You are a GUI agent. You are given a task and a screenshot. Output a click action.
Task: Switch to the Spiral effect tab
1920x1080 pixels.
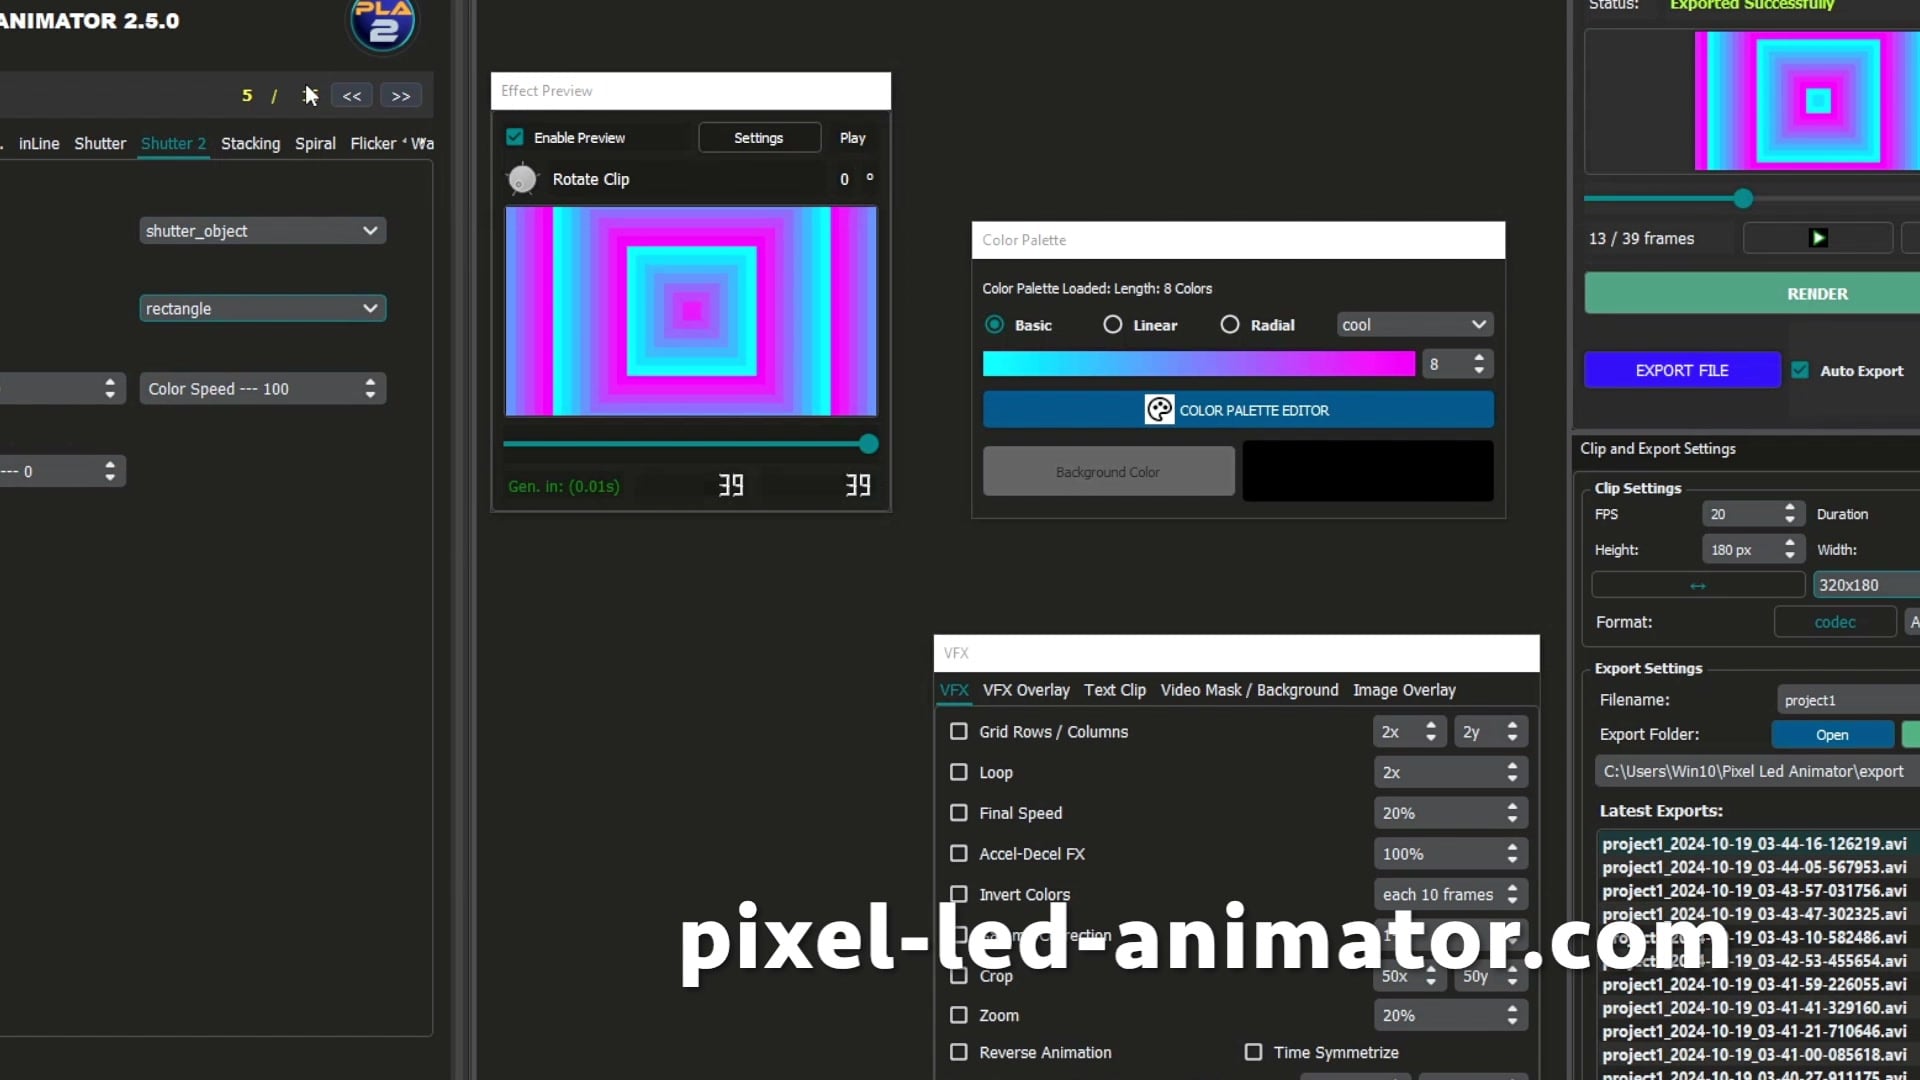315,144
